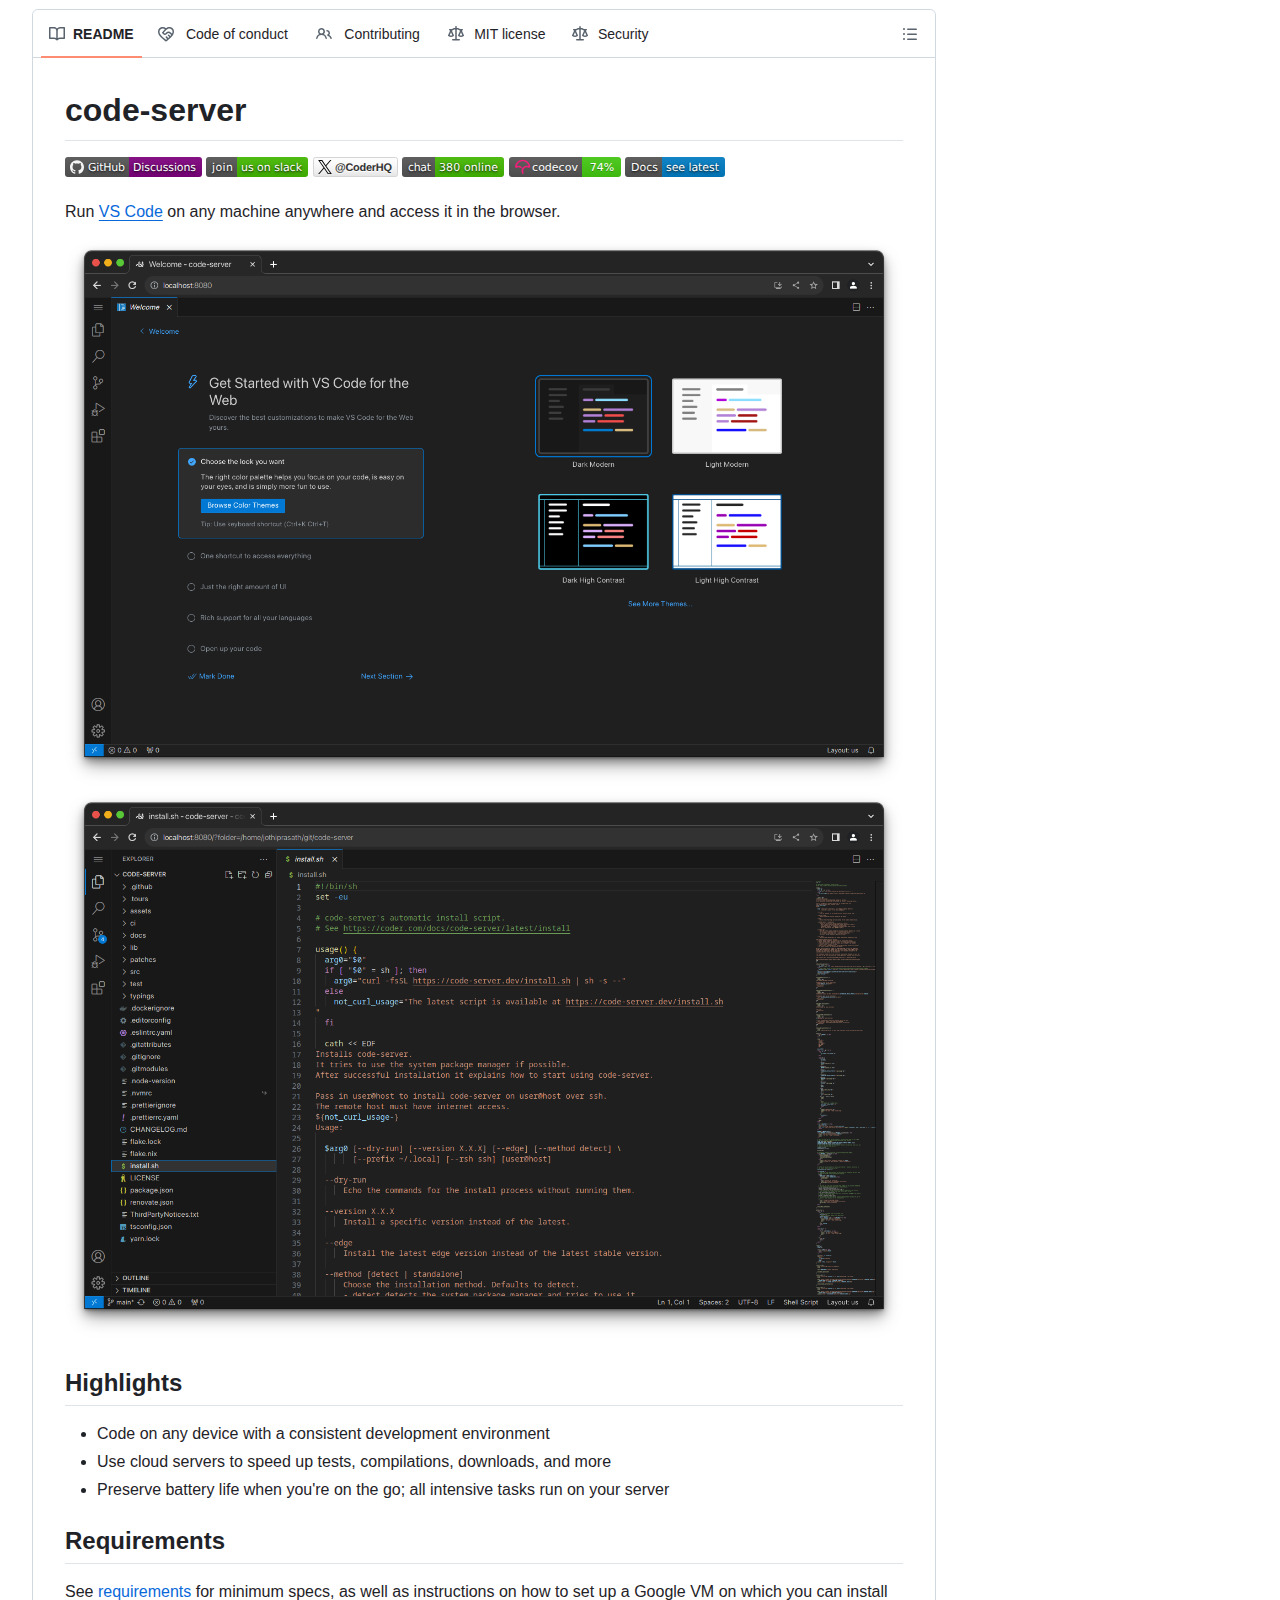Open the Docs see latest badge

(675, 167)
